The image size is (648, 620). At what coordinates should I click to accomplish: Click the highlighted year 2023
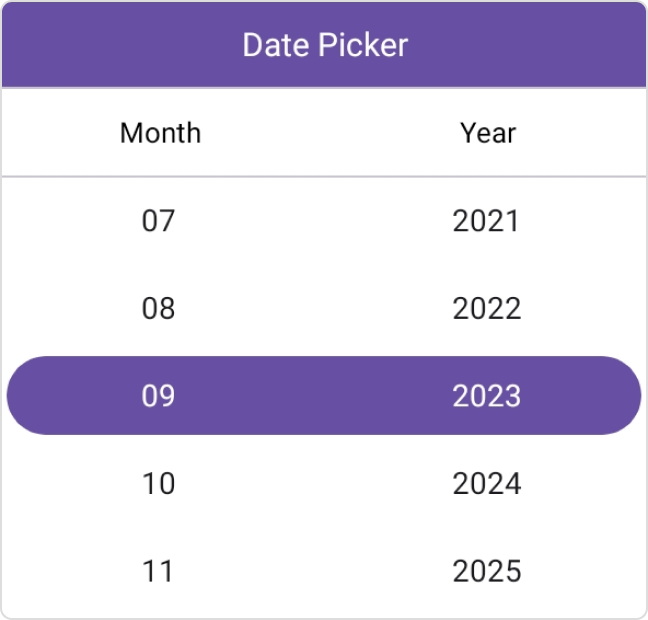click(486, 396)
